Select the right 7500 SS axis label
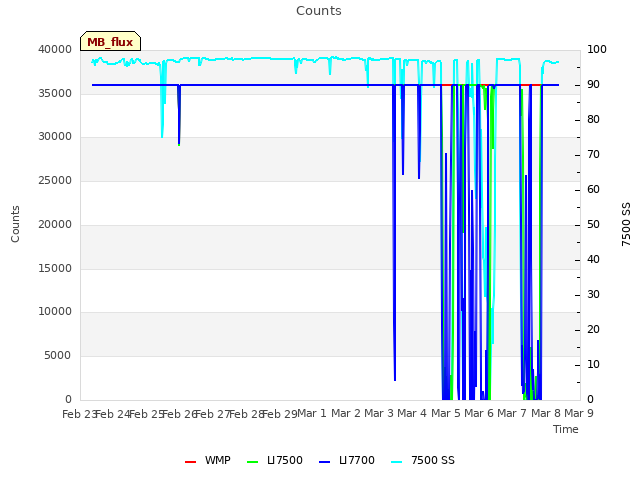Viewport: 640px width, 480px height. pos(626,224)
